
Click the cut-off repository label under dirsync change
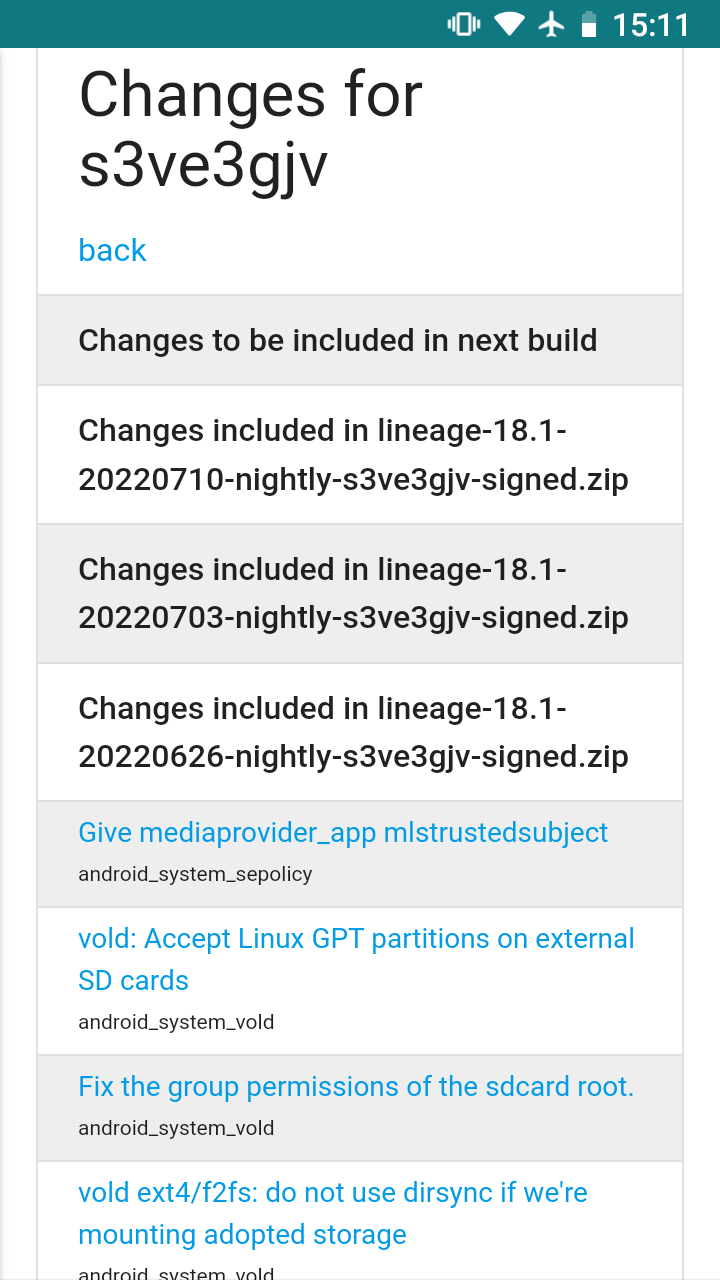point(176,1274)
